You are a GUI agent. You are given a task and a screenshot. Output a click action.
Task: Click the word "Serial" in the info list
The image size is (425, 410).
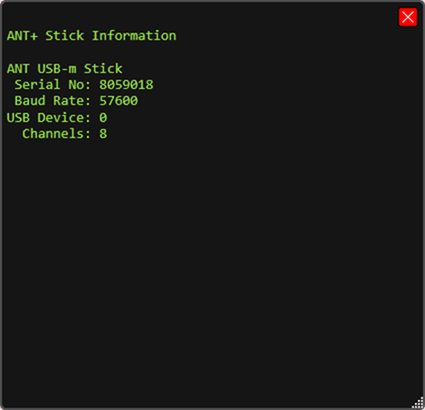click(37, 85)
